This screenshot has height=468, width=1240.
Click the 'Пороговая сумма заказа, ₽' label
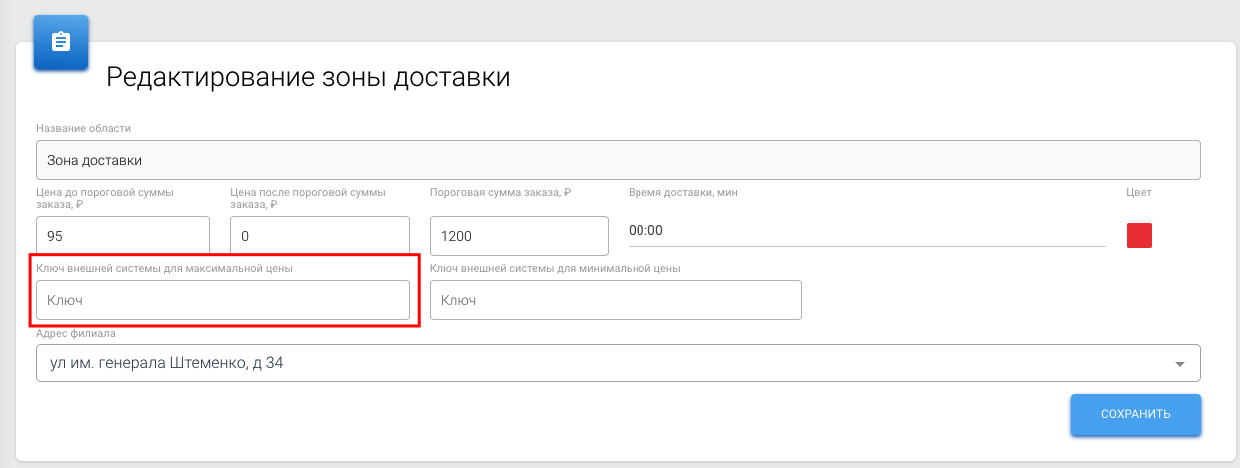tap(499, 192)
